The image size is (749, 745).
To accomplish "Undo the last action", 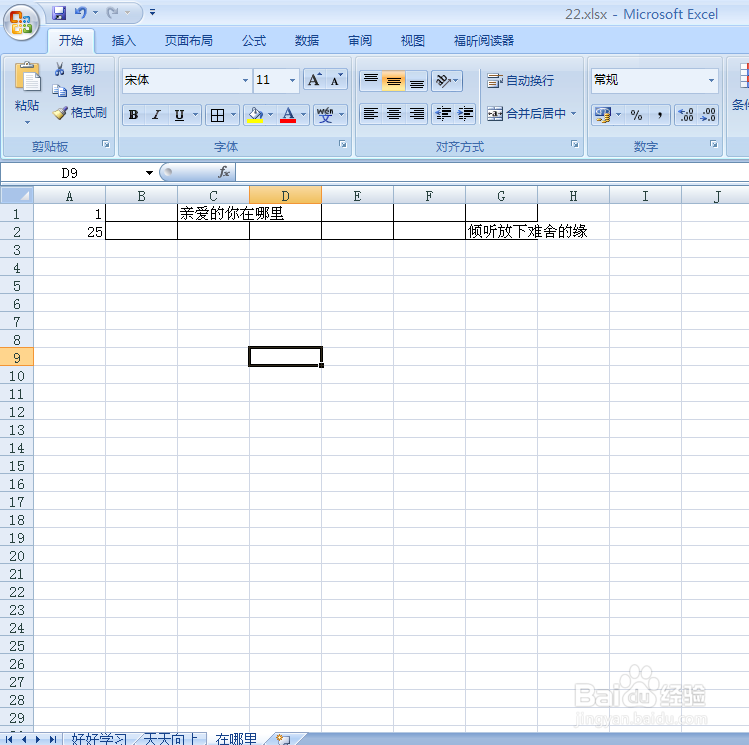I will 81,13.
